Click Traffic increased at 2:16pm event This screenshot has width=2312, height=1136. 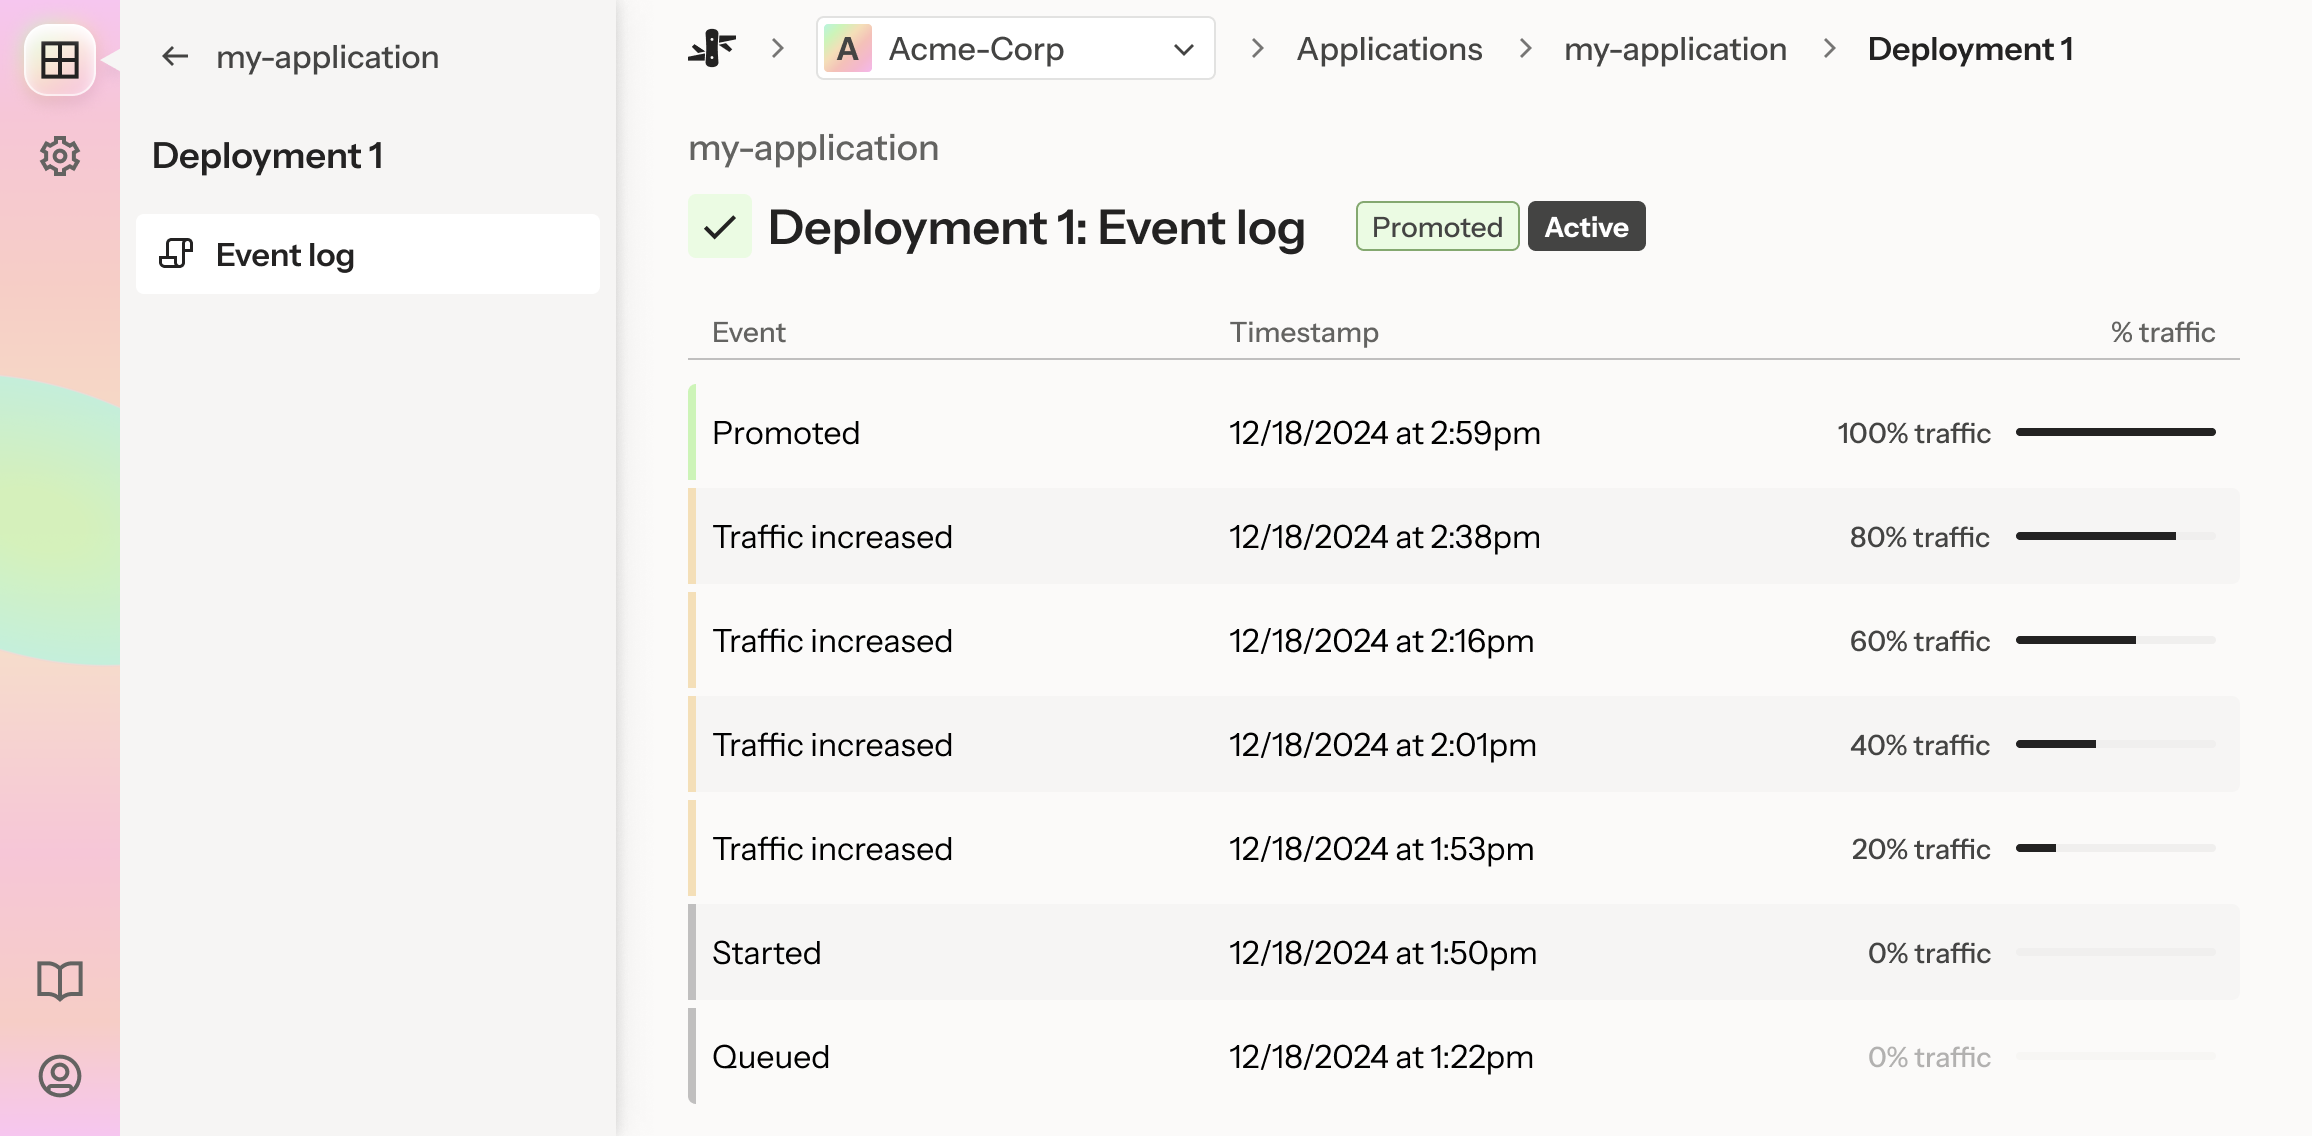1464,640
